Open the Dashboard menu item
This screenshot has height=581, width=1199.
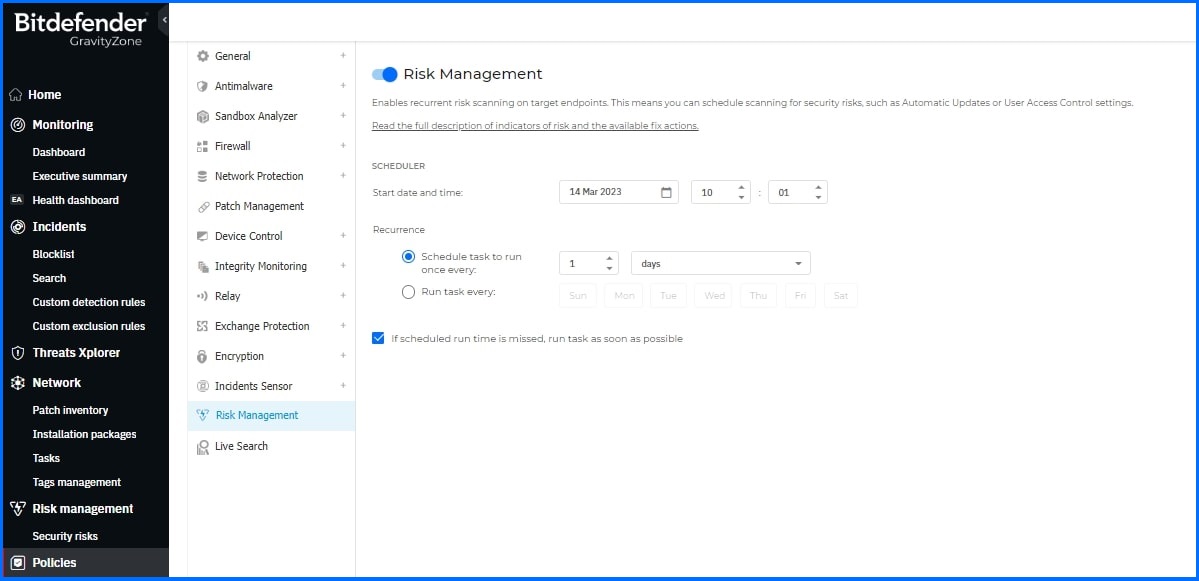coord(59,152)
